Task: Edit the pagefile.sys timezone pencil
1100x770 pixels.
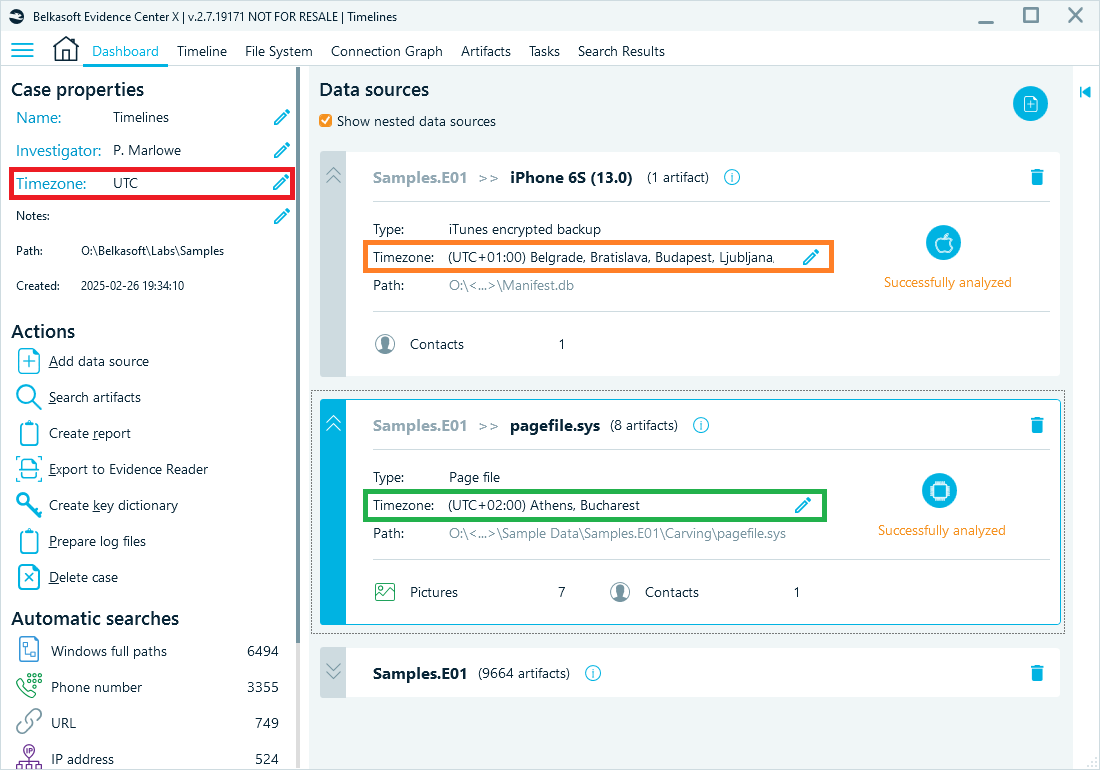Action: (803, 505)
